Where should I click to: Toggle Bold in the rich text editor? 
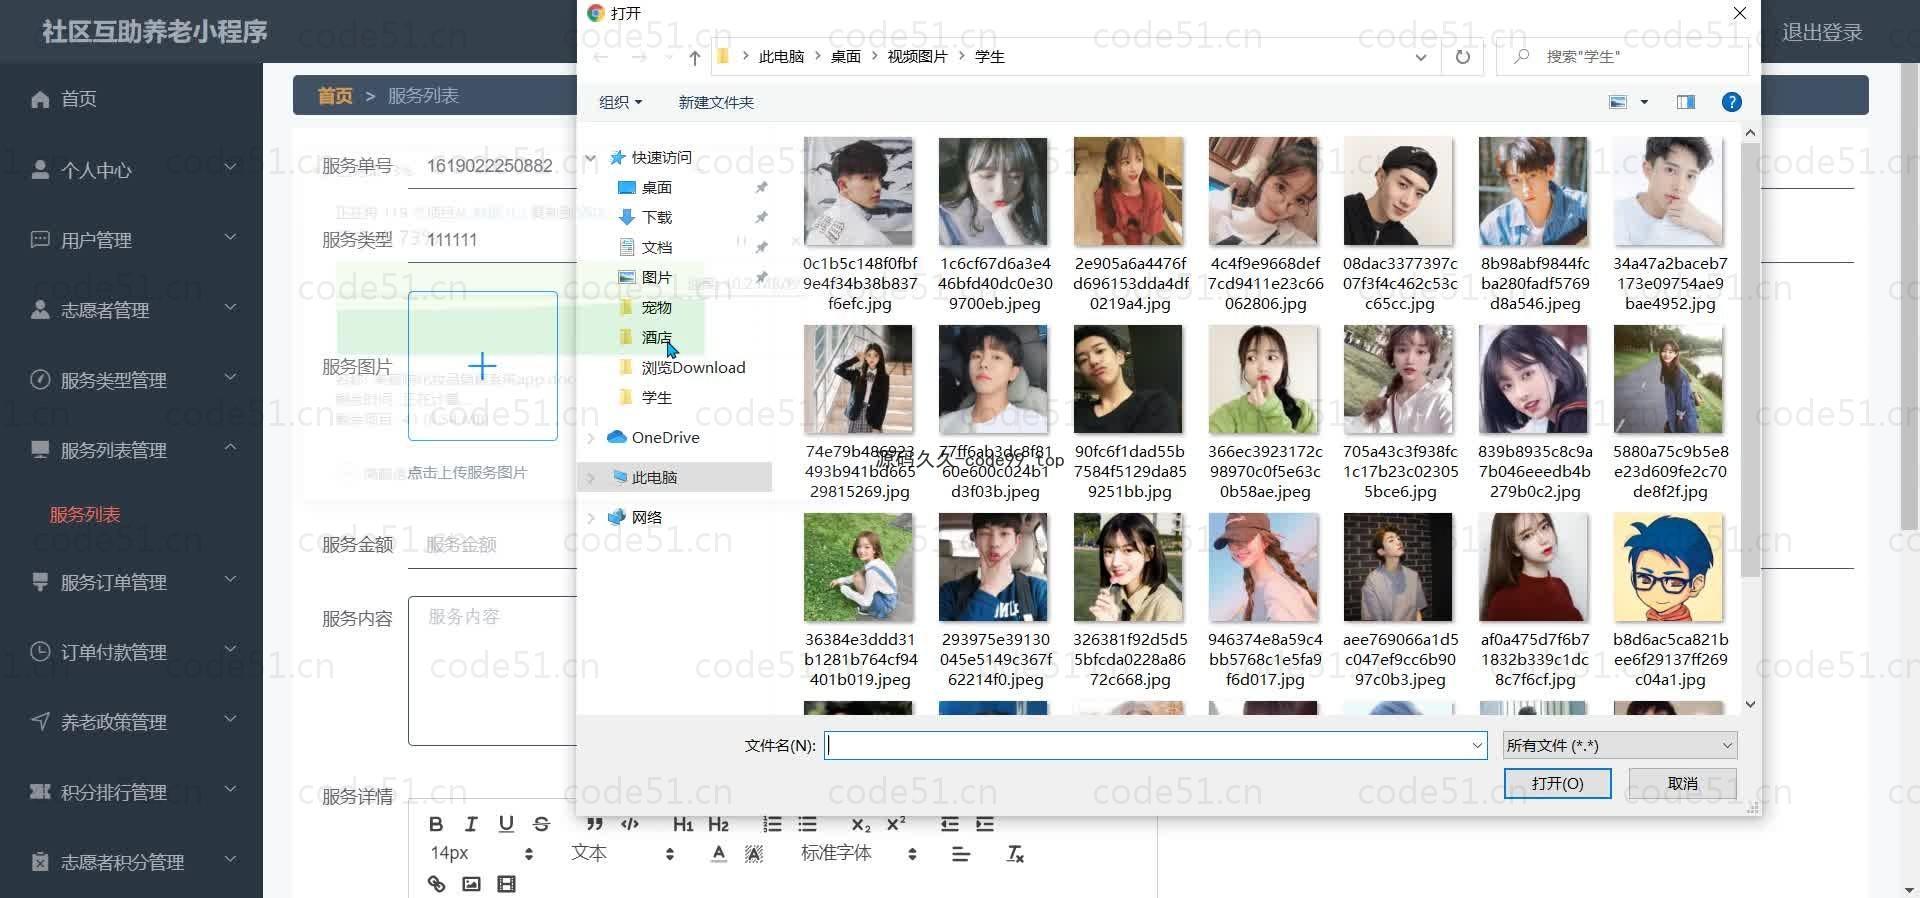(436, 824)
